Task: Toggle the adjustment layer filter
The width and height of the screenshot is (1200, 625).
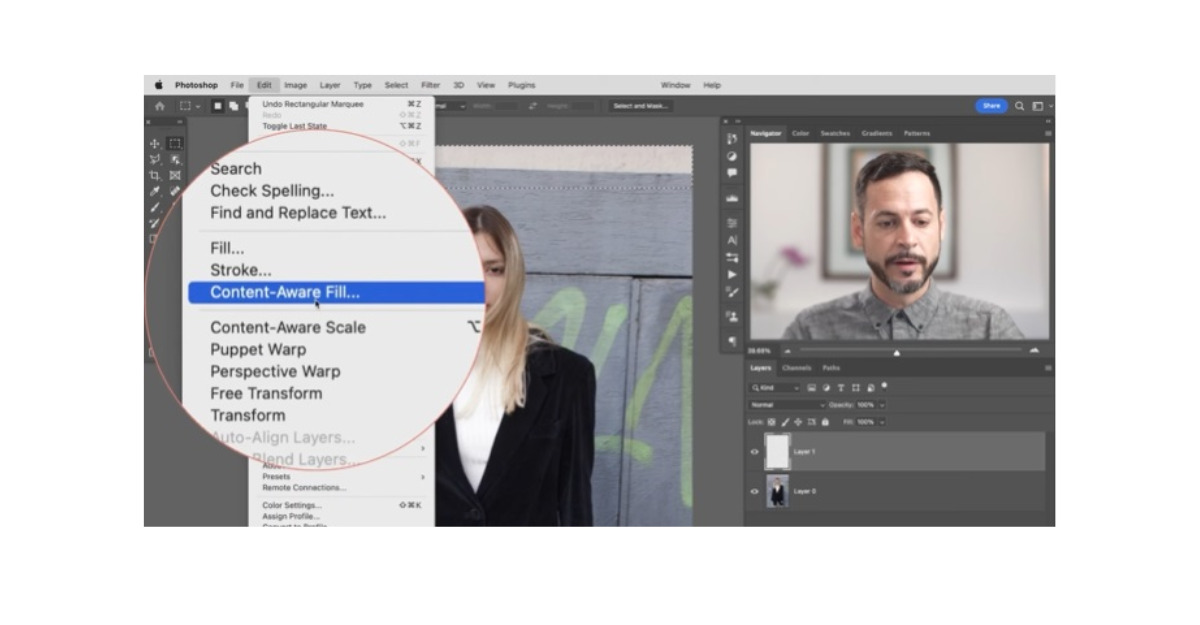Action: 826,388
